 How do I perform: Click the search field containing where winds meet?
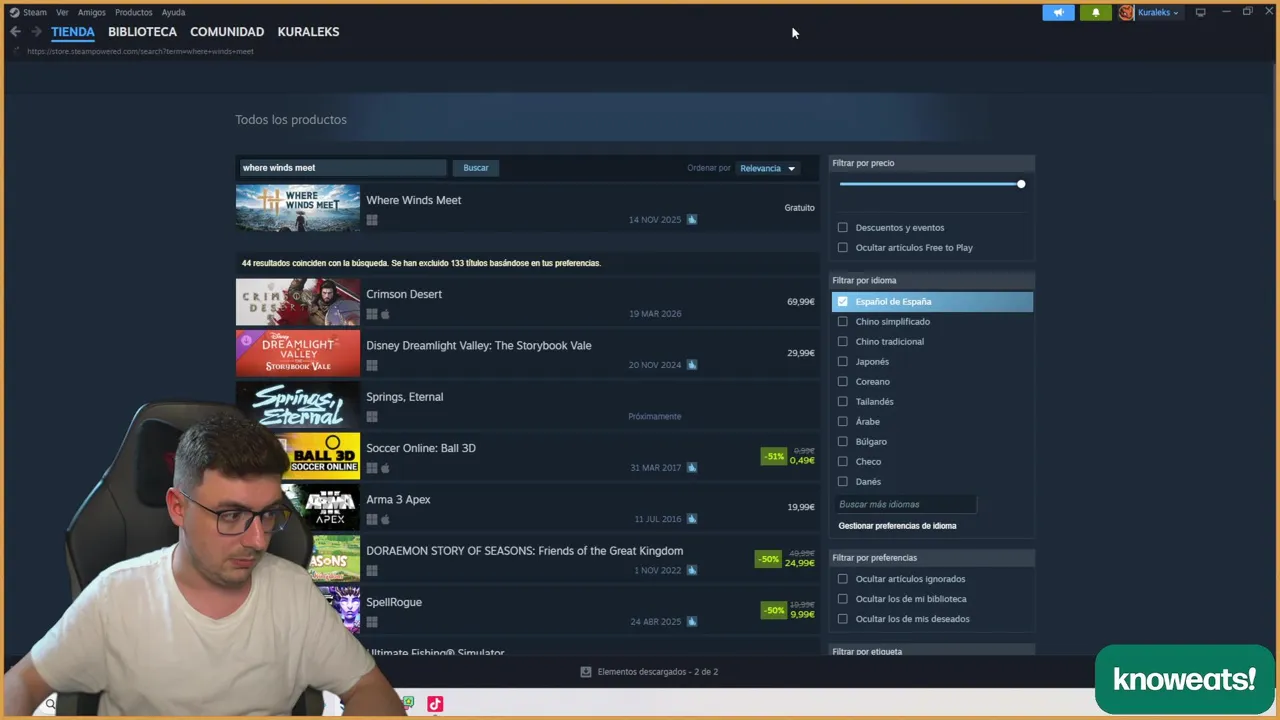(x=342, y=168)
